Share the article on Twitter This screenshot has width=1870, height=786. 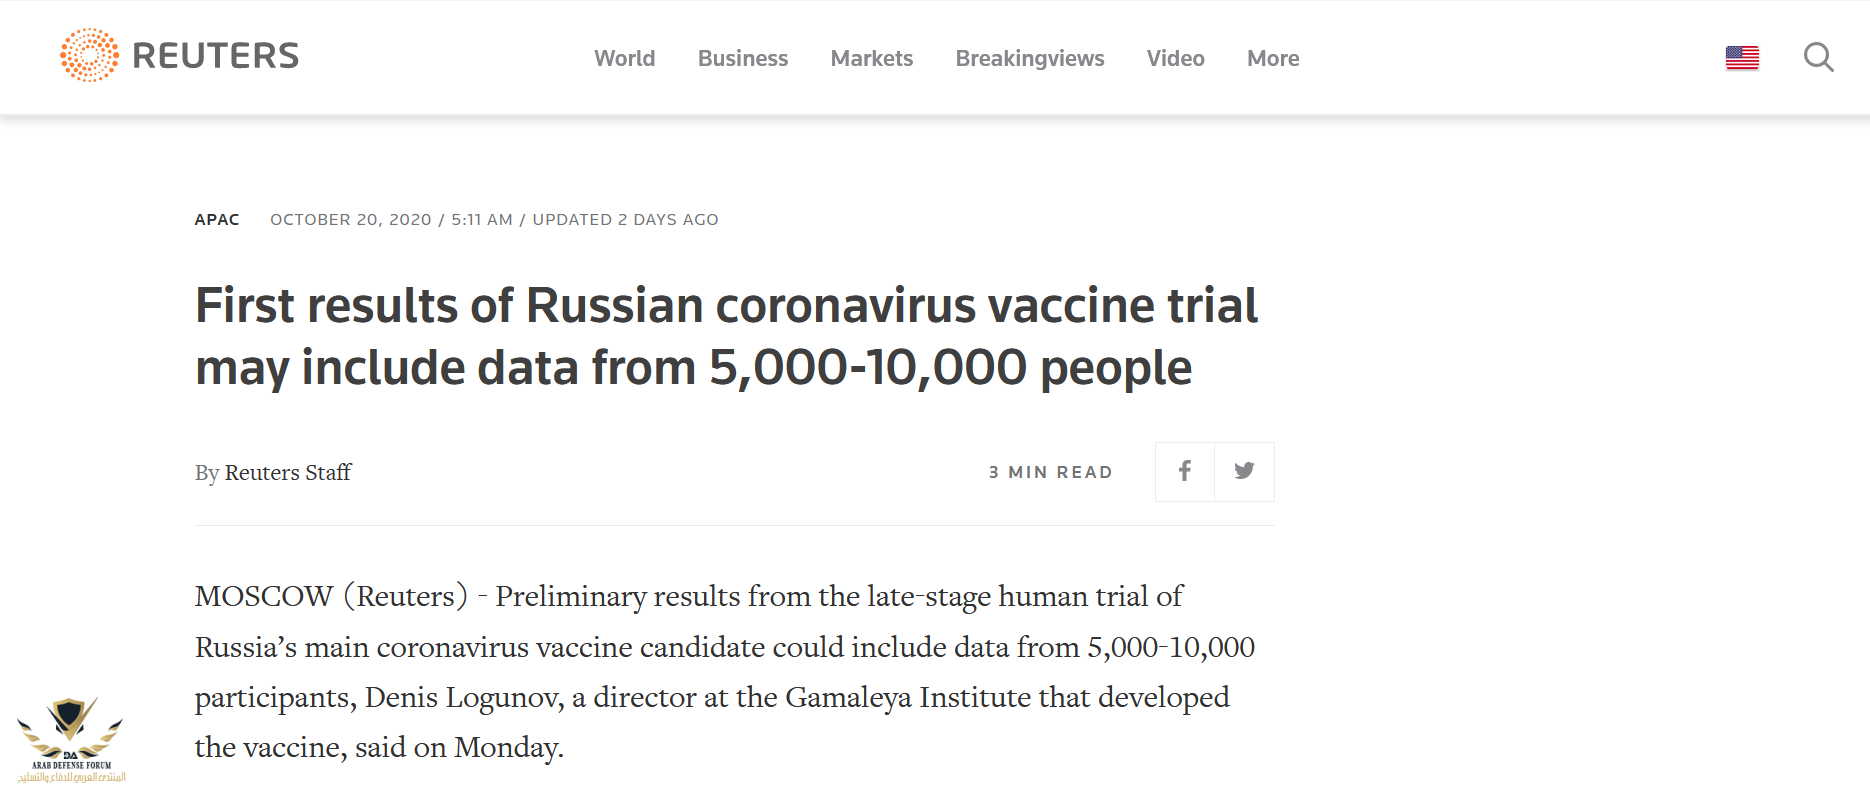tap(1244, 471)
